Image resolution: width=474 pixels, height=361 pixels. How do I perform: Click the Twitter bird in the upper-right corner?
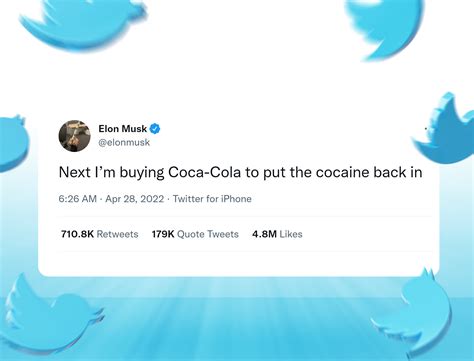(x=384, y=29)
